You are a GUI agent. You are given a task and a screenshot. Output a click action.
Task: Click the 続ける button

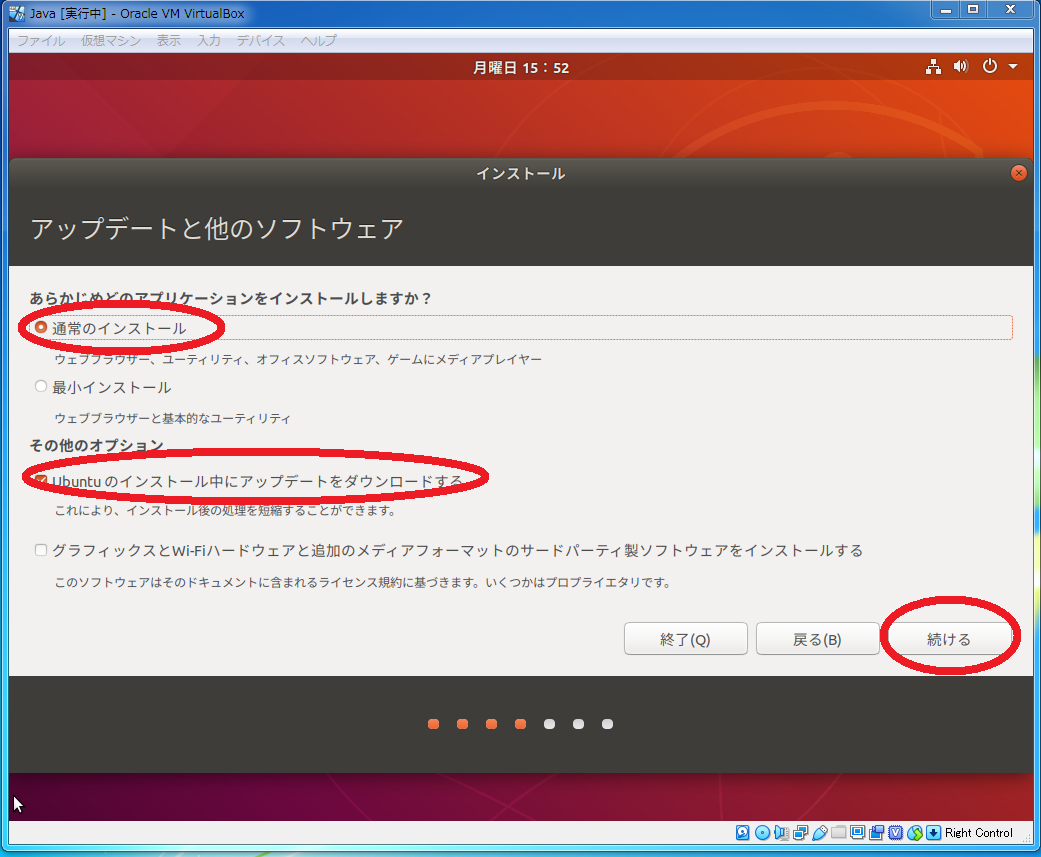949,639
